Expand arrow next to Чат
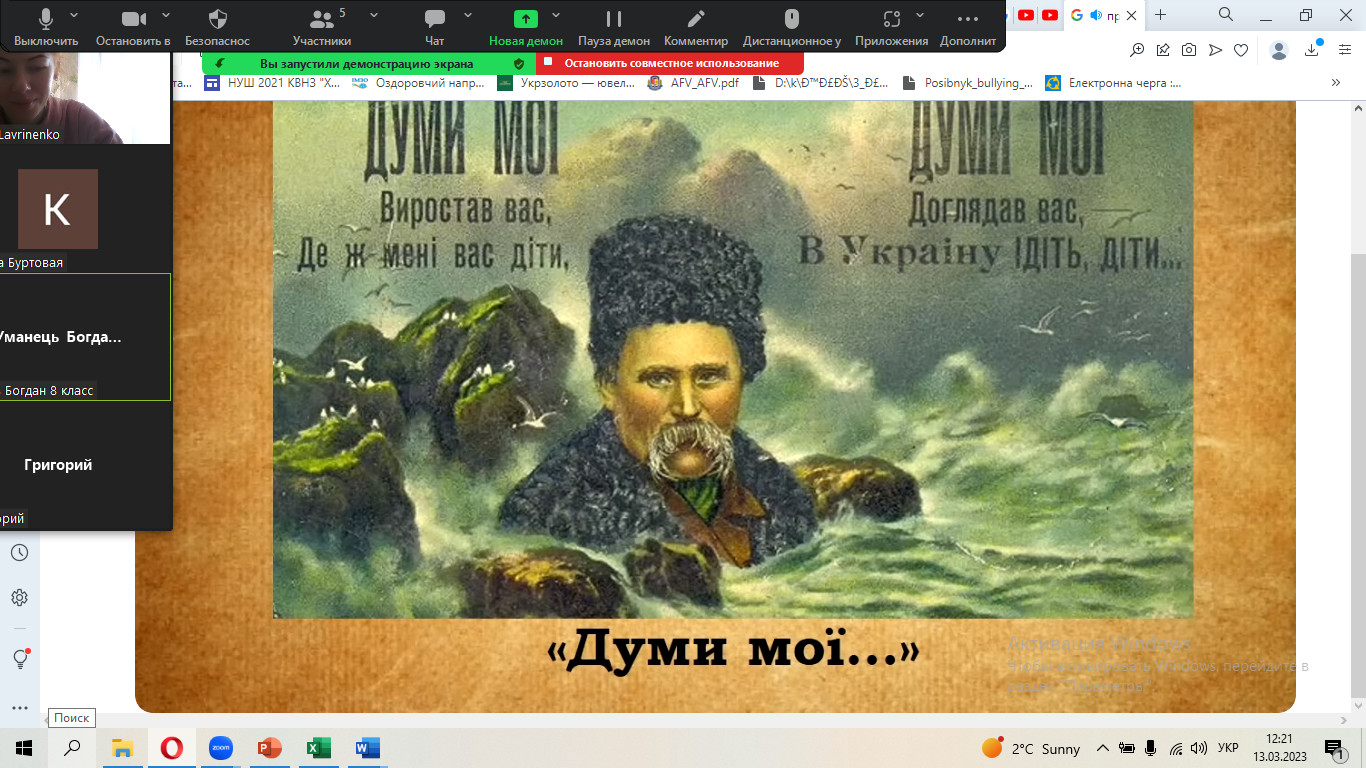This screenshot has height=768, width=1366. click(466, 16)
